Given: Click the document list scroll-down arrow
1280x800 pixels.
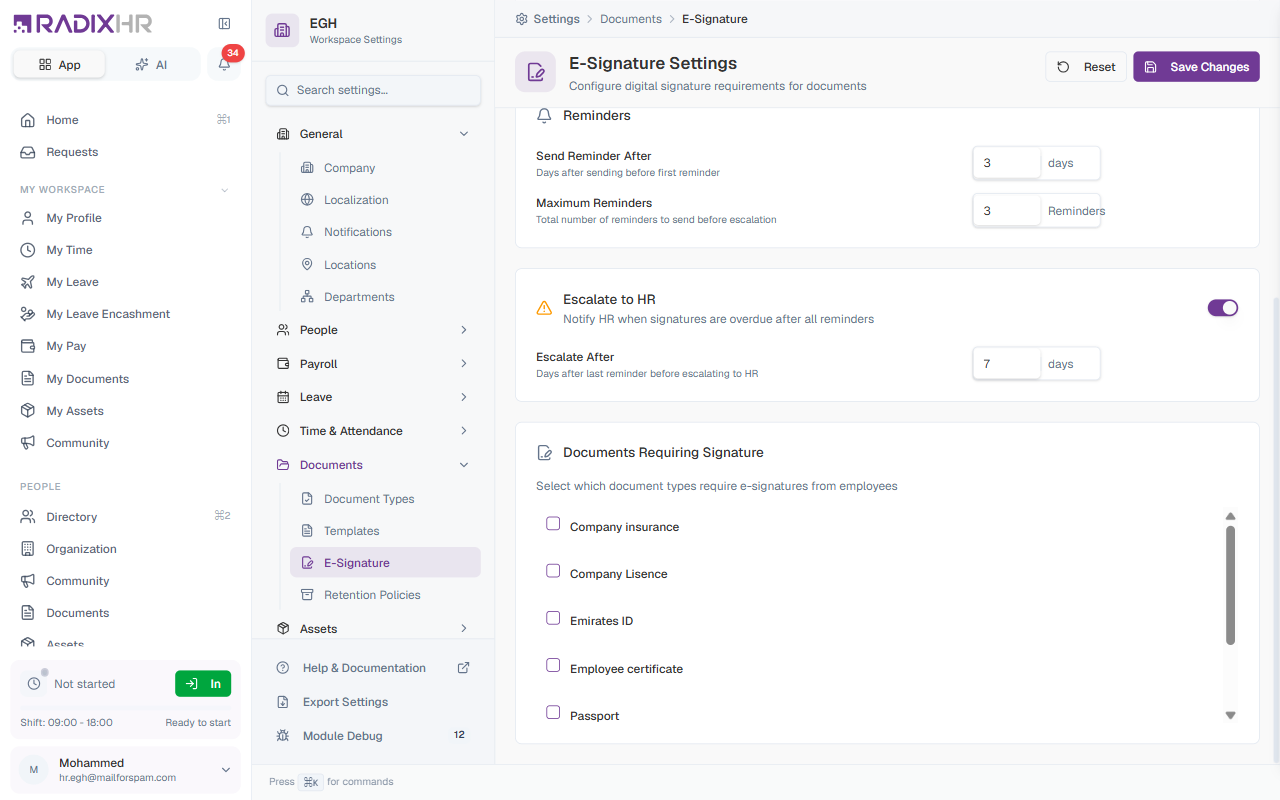Looking at the screenshot, I should [1231, 715].
